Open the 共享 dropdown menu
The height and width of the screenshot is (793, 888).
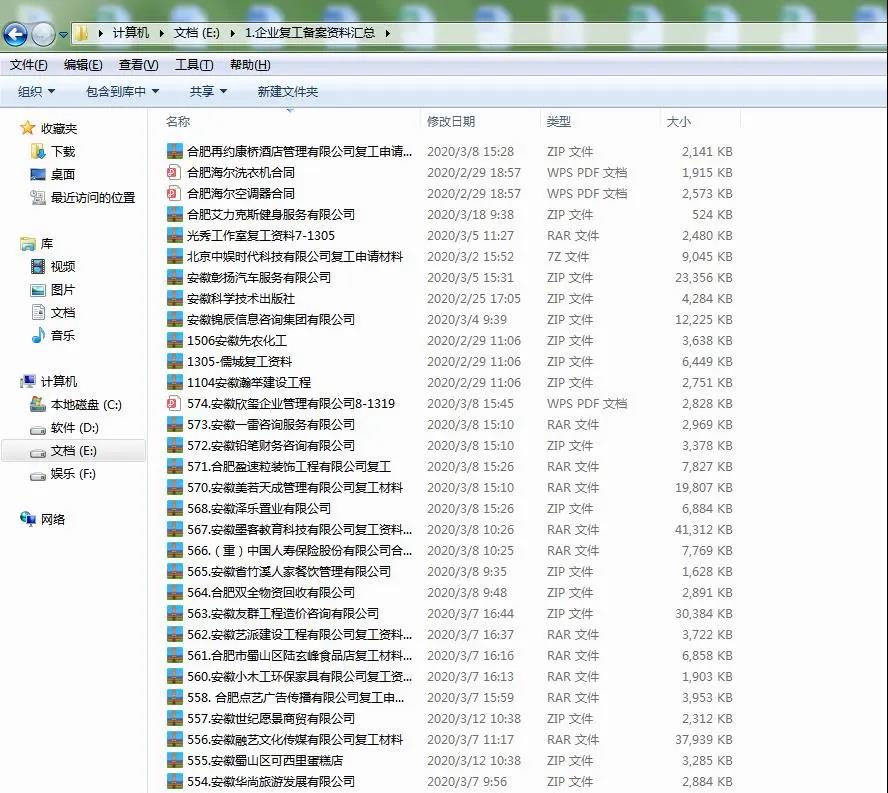click(208, 92)
